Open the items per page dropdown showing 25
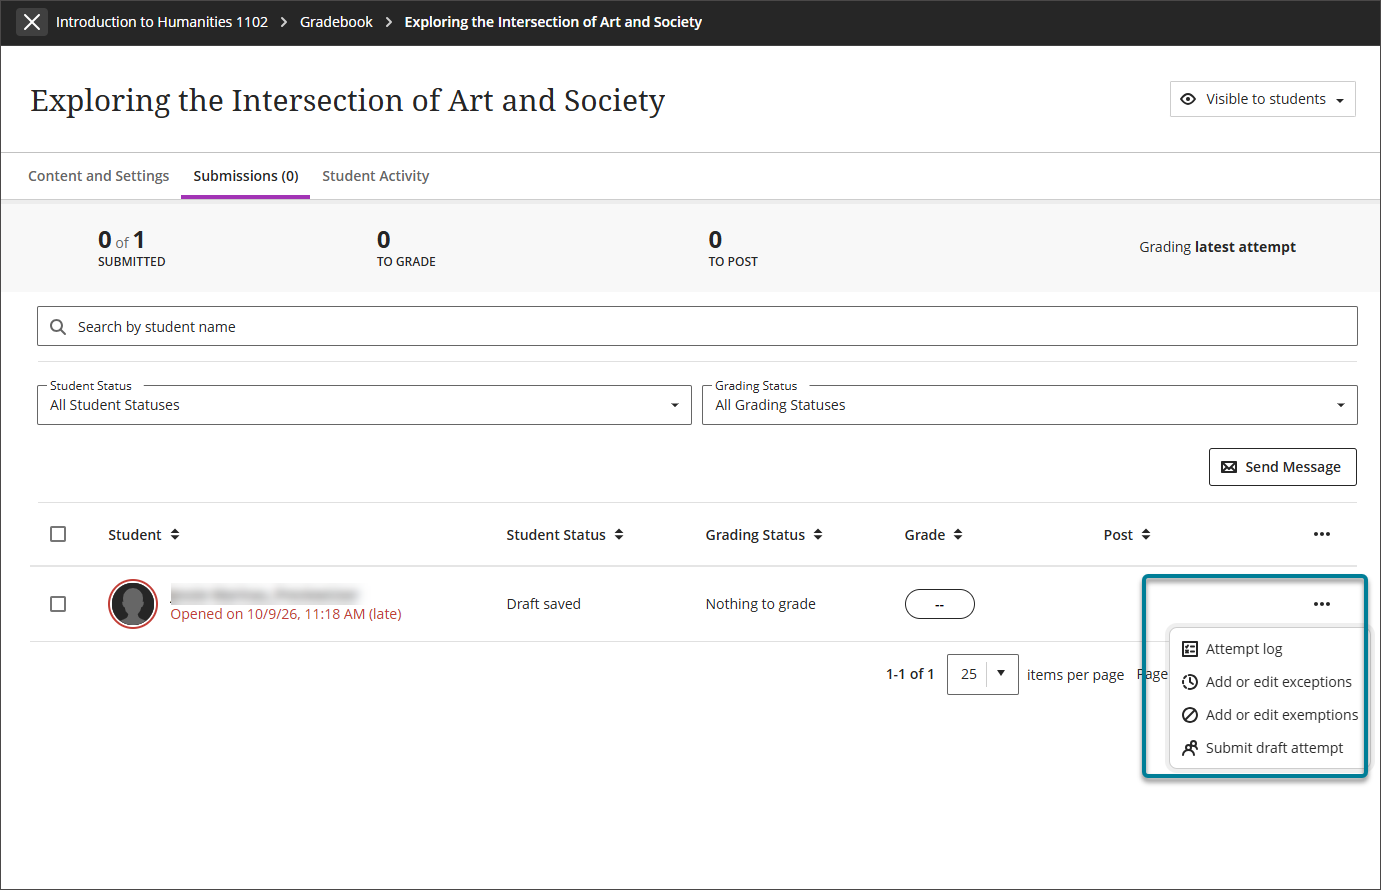Screen dimensions: 1381x890 [x=983, y=674]
